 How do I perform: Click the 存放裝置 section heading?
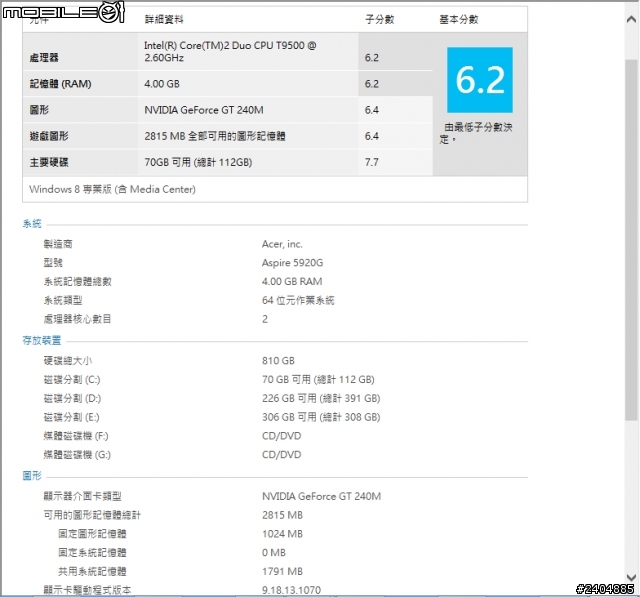[42, 340]
